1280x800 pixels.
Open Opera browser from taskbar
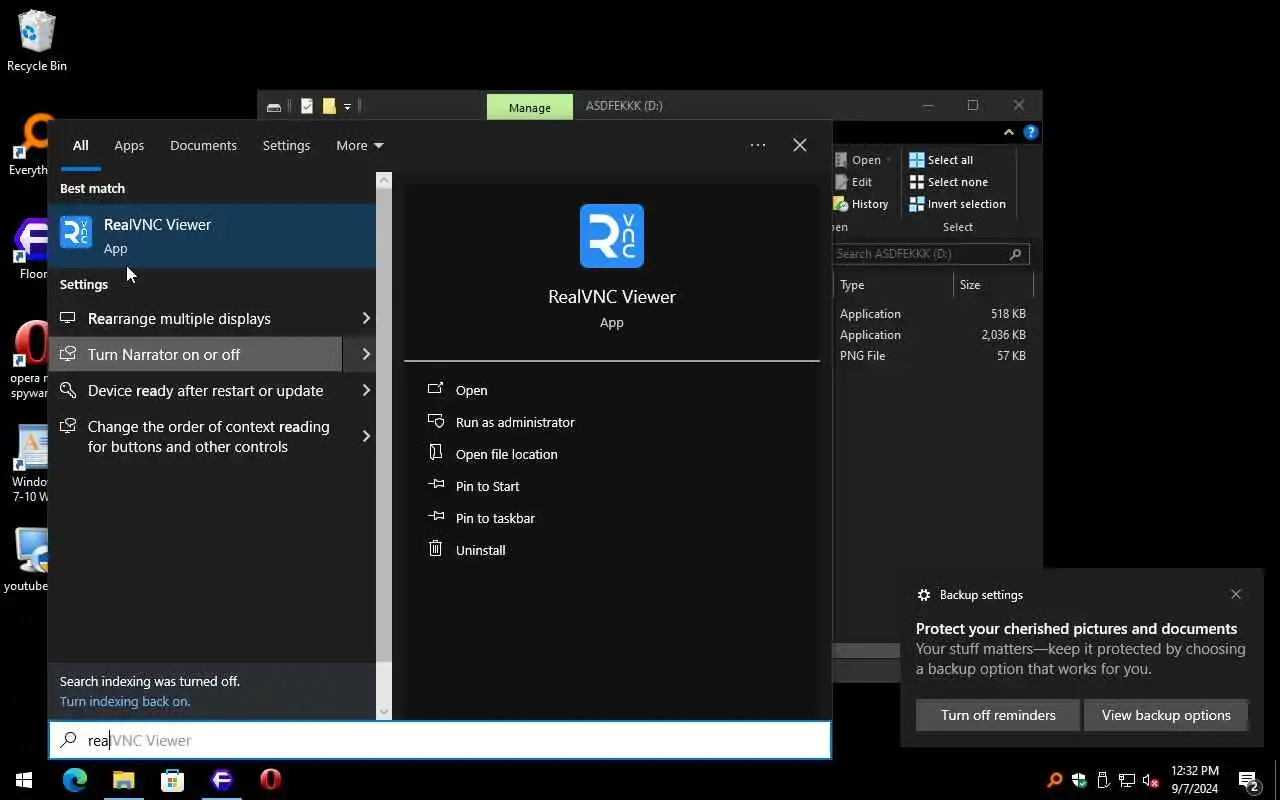pos(270,780)
